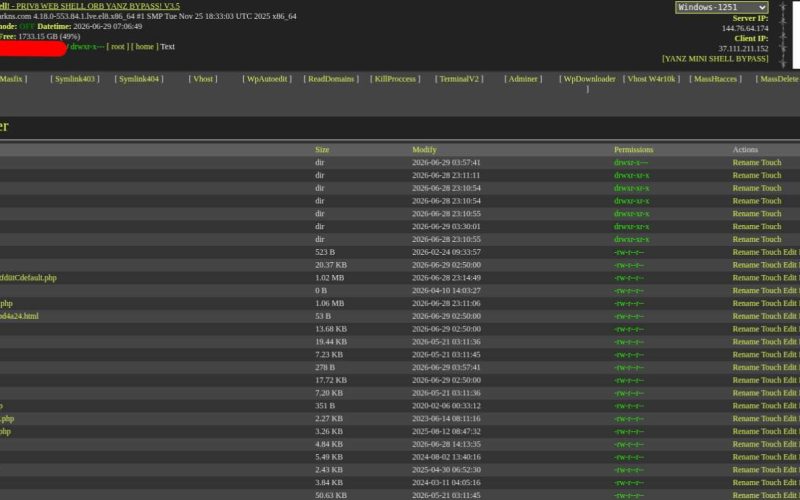Image resolution: width=800 pixels, height=500 pixels.
Task: Rename the 7.23 KB file
Action: tap(745, 355)
